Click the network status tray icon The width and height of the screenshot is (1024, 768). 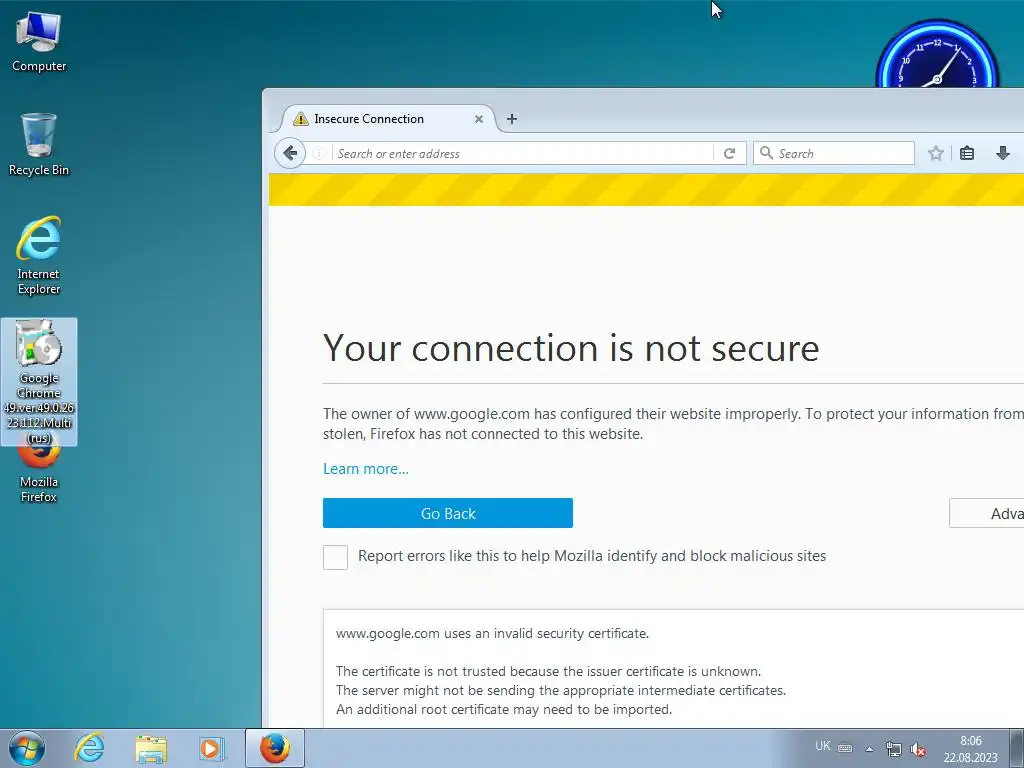[x=893, y=749]
